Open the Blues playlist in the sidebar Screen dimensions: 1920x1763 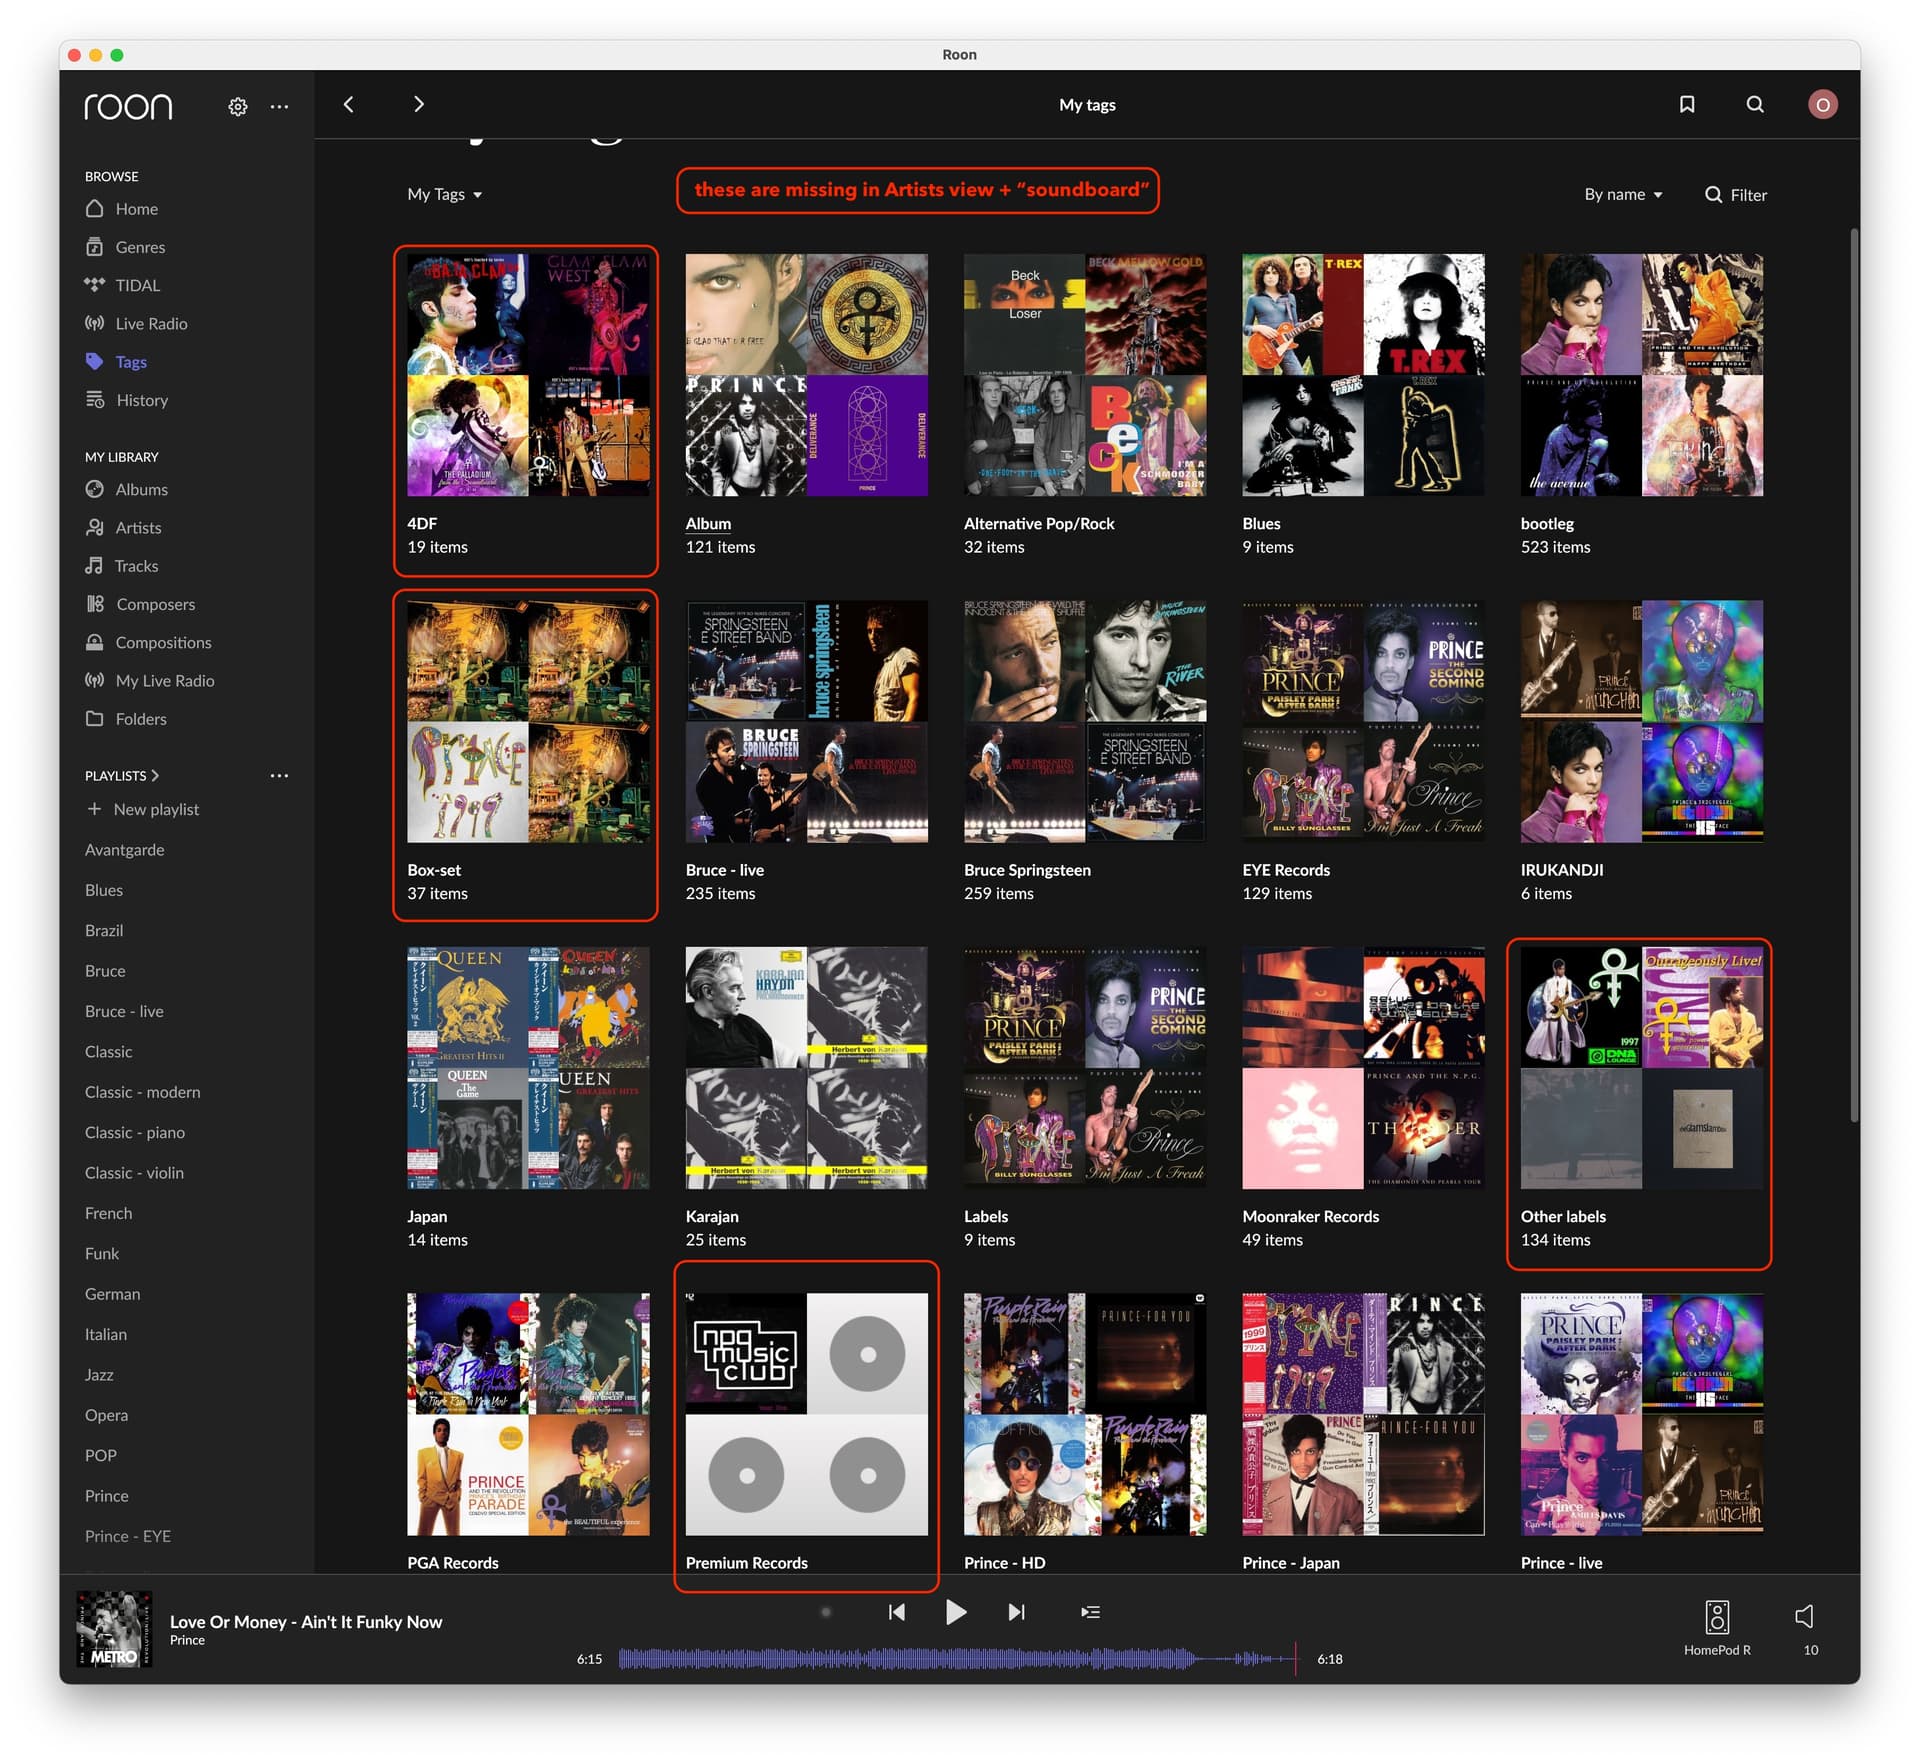(x=104, y=890)
